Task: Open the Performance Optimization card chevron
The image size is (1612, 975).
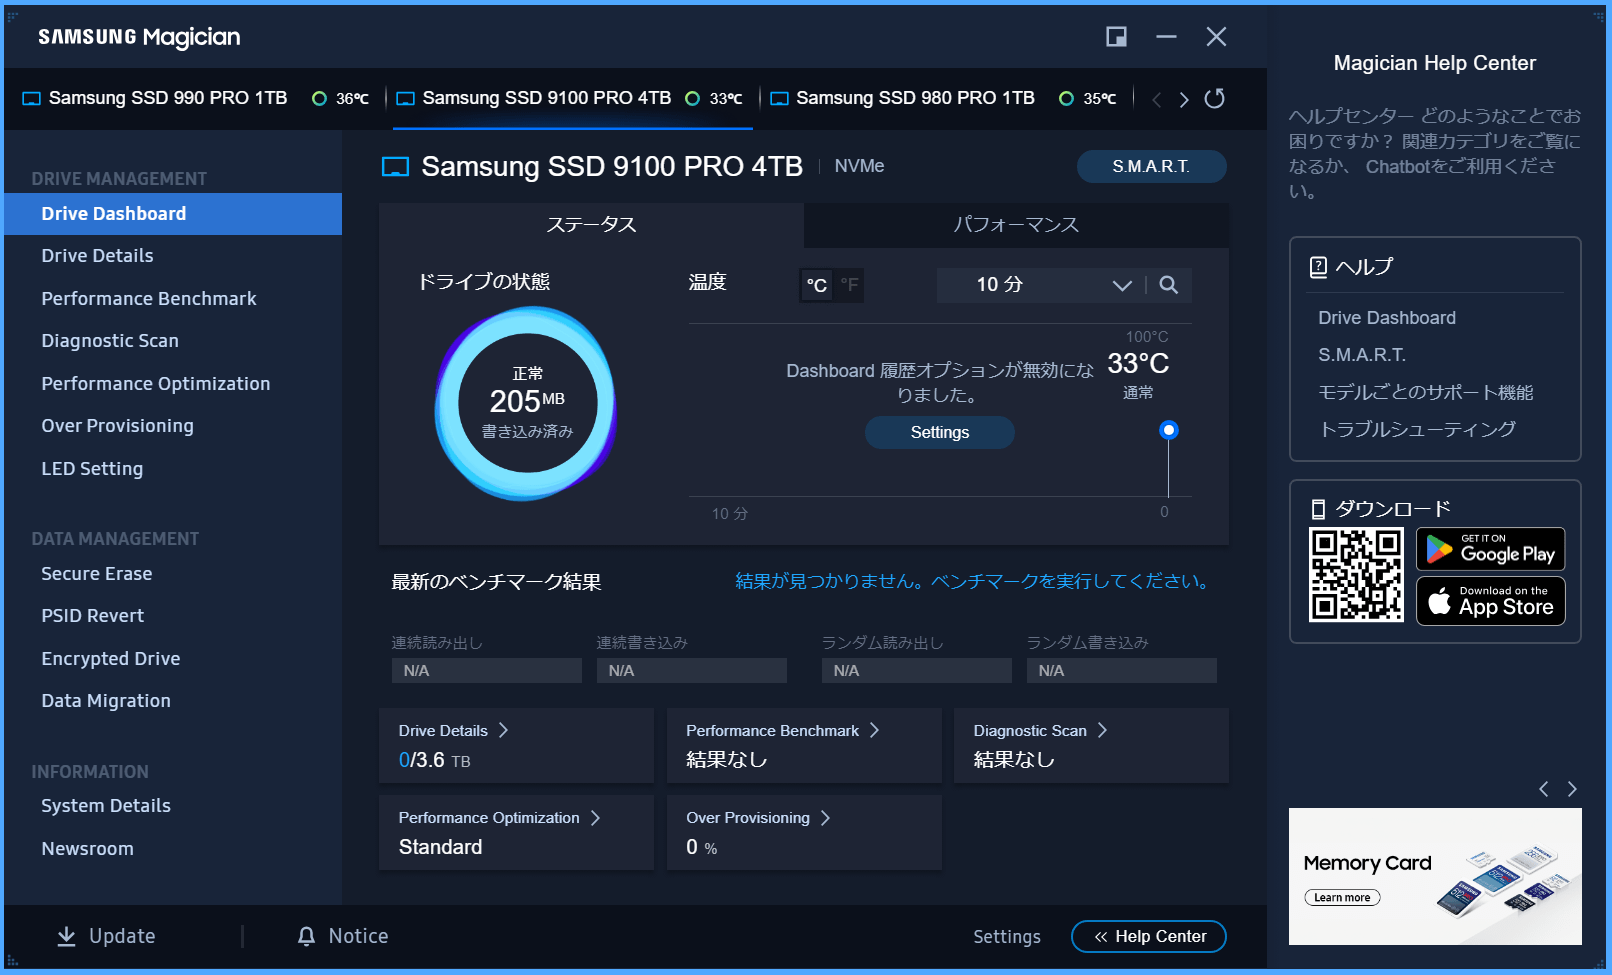Action: 595,817
